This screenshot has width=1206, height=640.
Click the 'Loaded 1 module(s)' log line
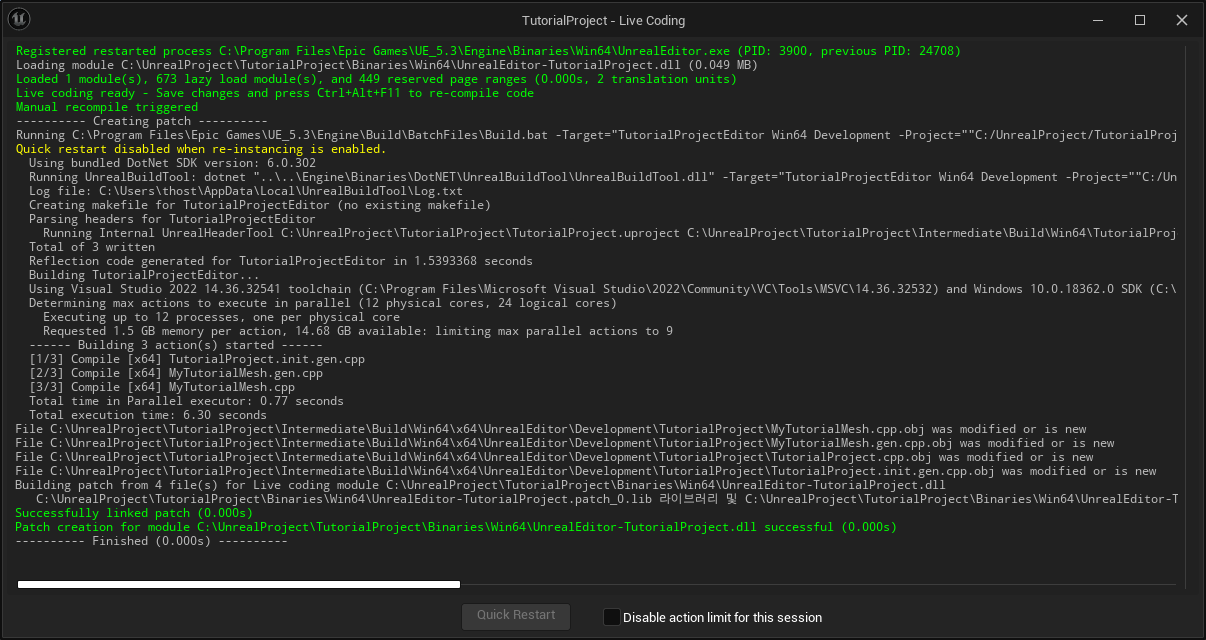[376, 79]
